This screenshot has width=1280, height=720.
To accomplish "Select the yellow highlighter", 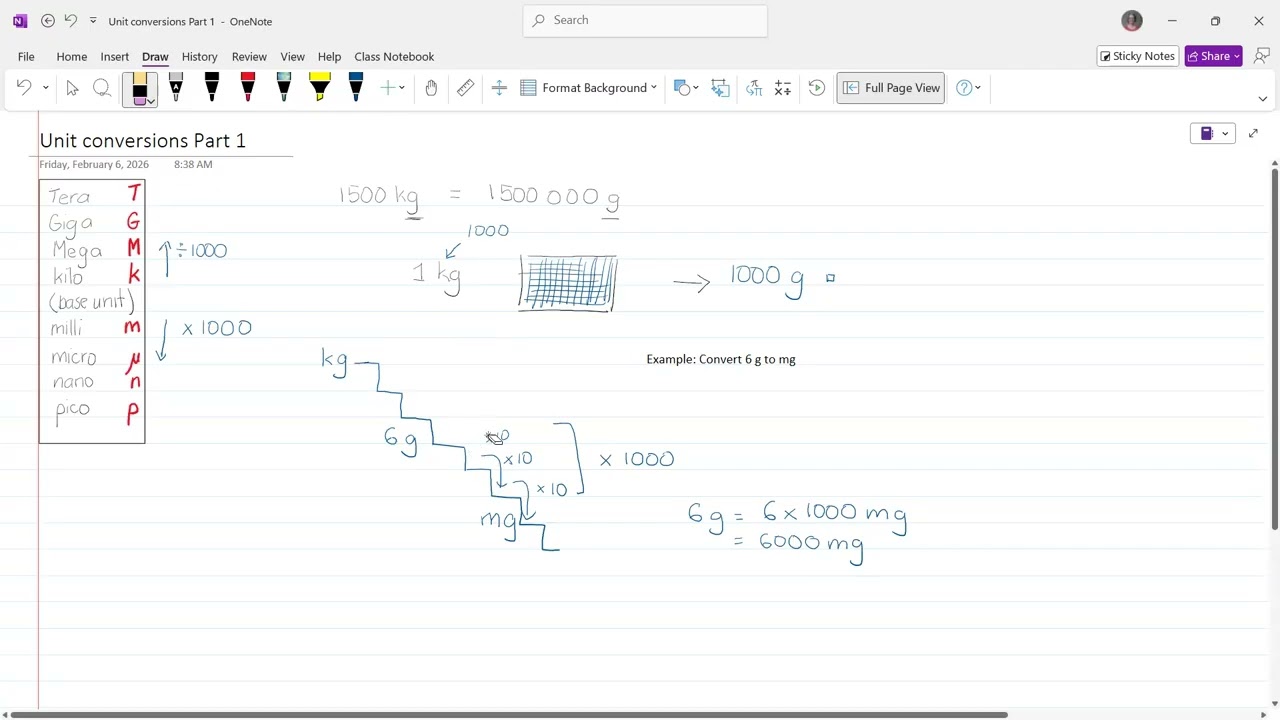I will tap(320, 88).
